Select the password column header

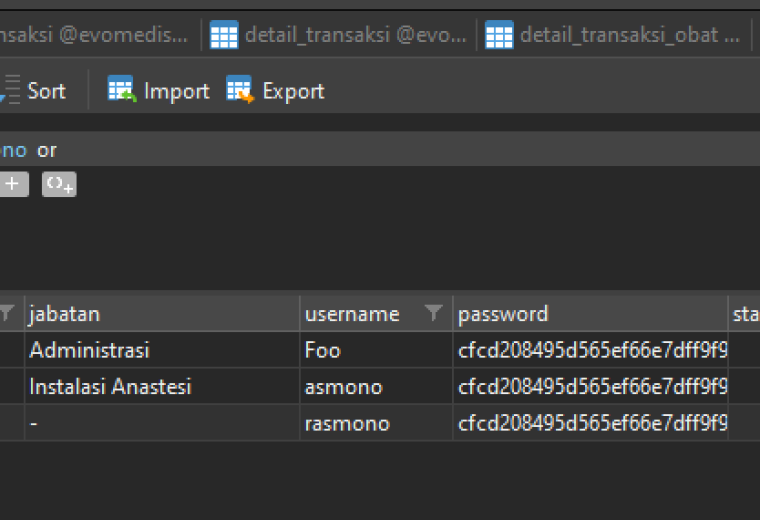(590, 314)
